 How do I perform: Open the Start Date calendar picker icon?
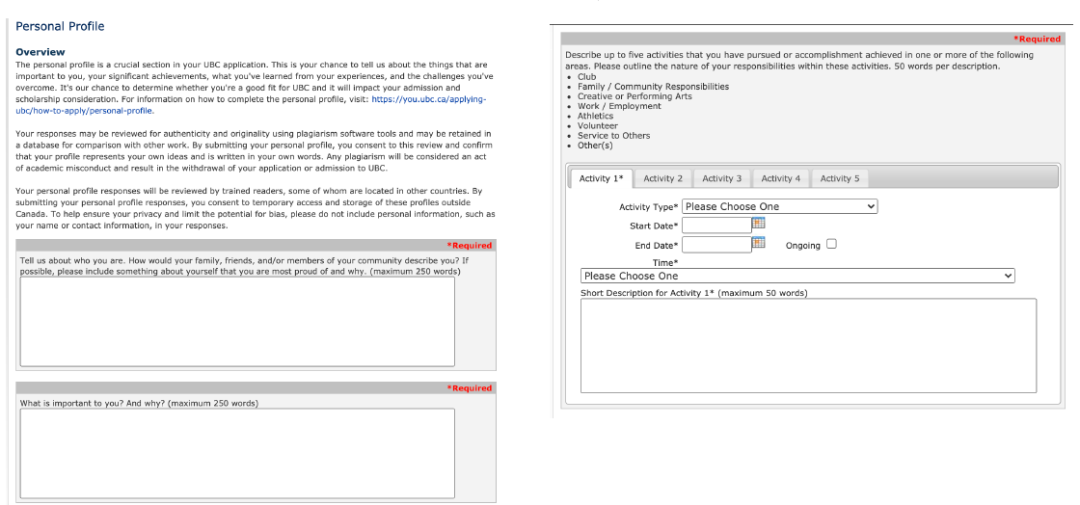[758, 223]
